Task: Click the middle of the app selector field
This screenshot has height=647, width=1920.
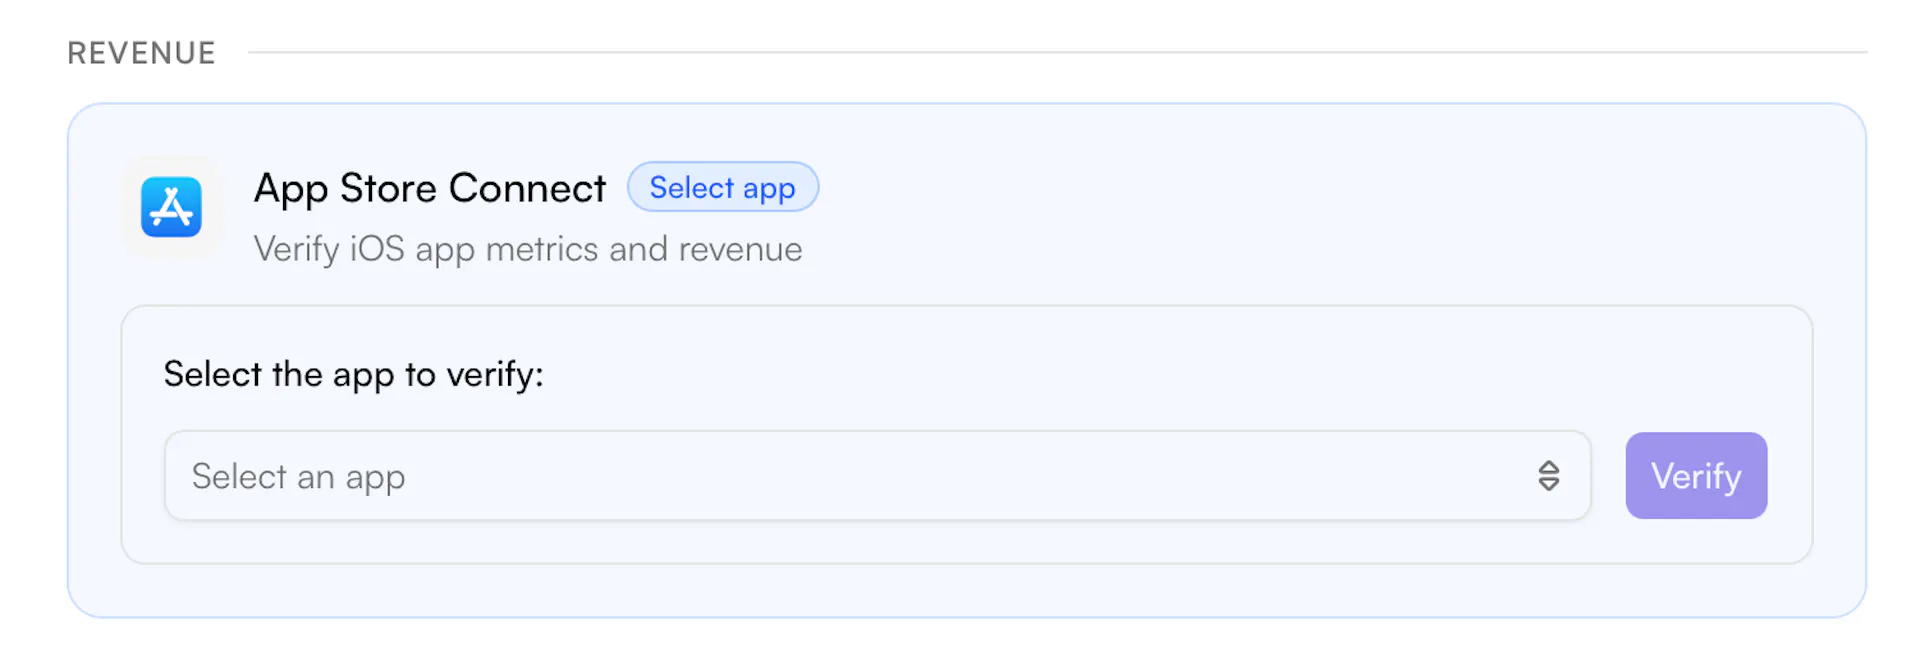Action: coord(876,476)
